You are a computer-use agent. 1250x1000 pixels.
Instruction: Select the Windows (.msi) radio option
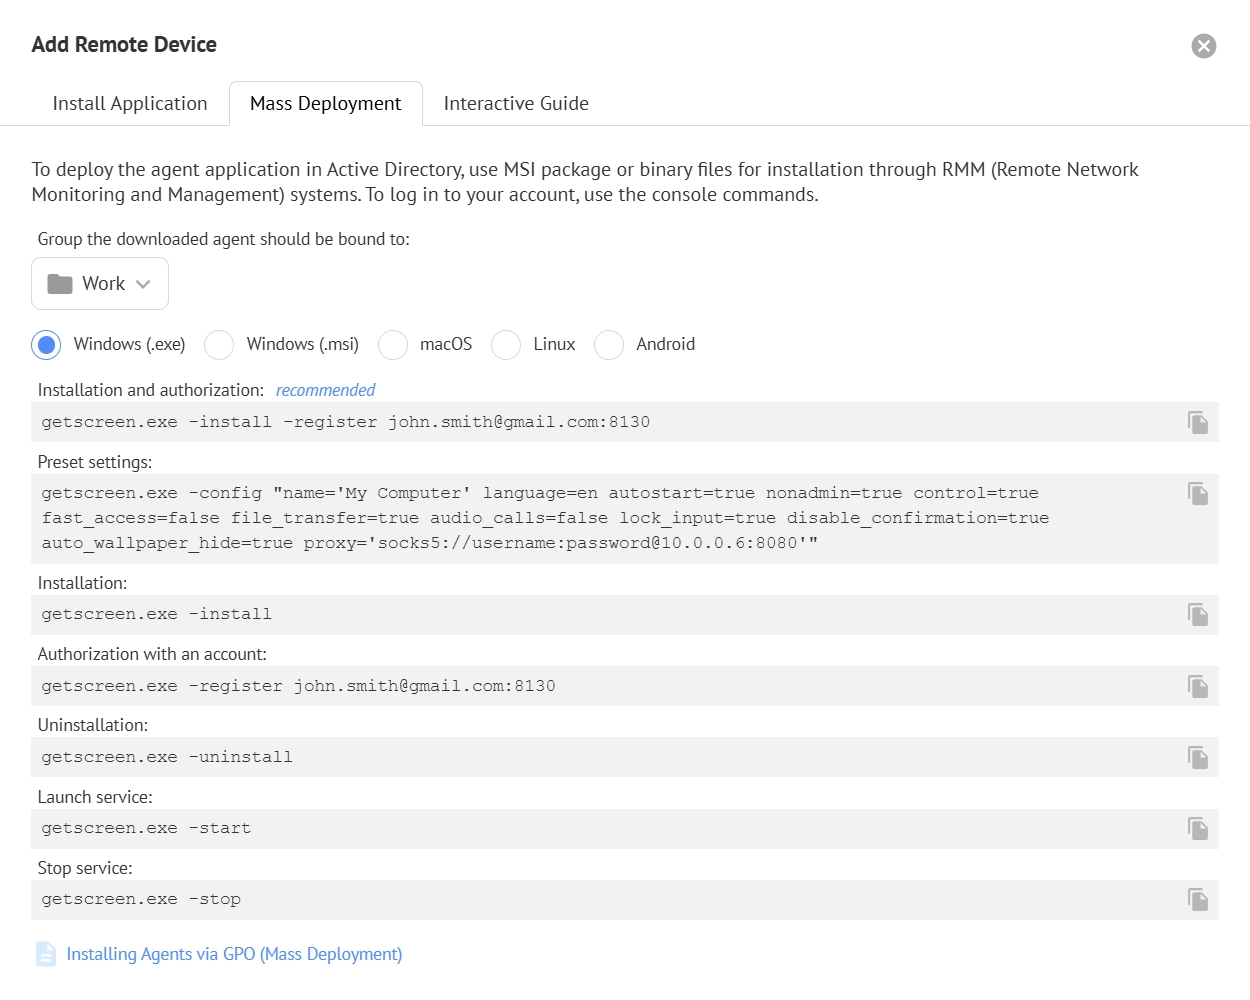pyautogui.click(x=219, y=345)
